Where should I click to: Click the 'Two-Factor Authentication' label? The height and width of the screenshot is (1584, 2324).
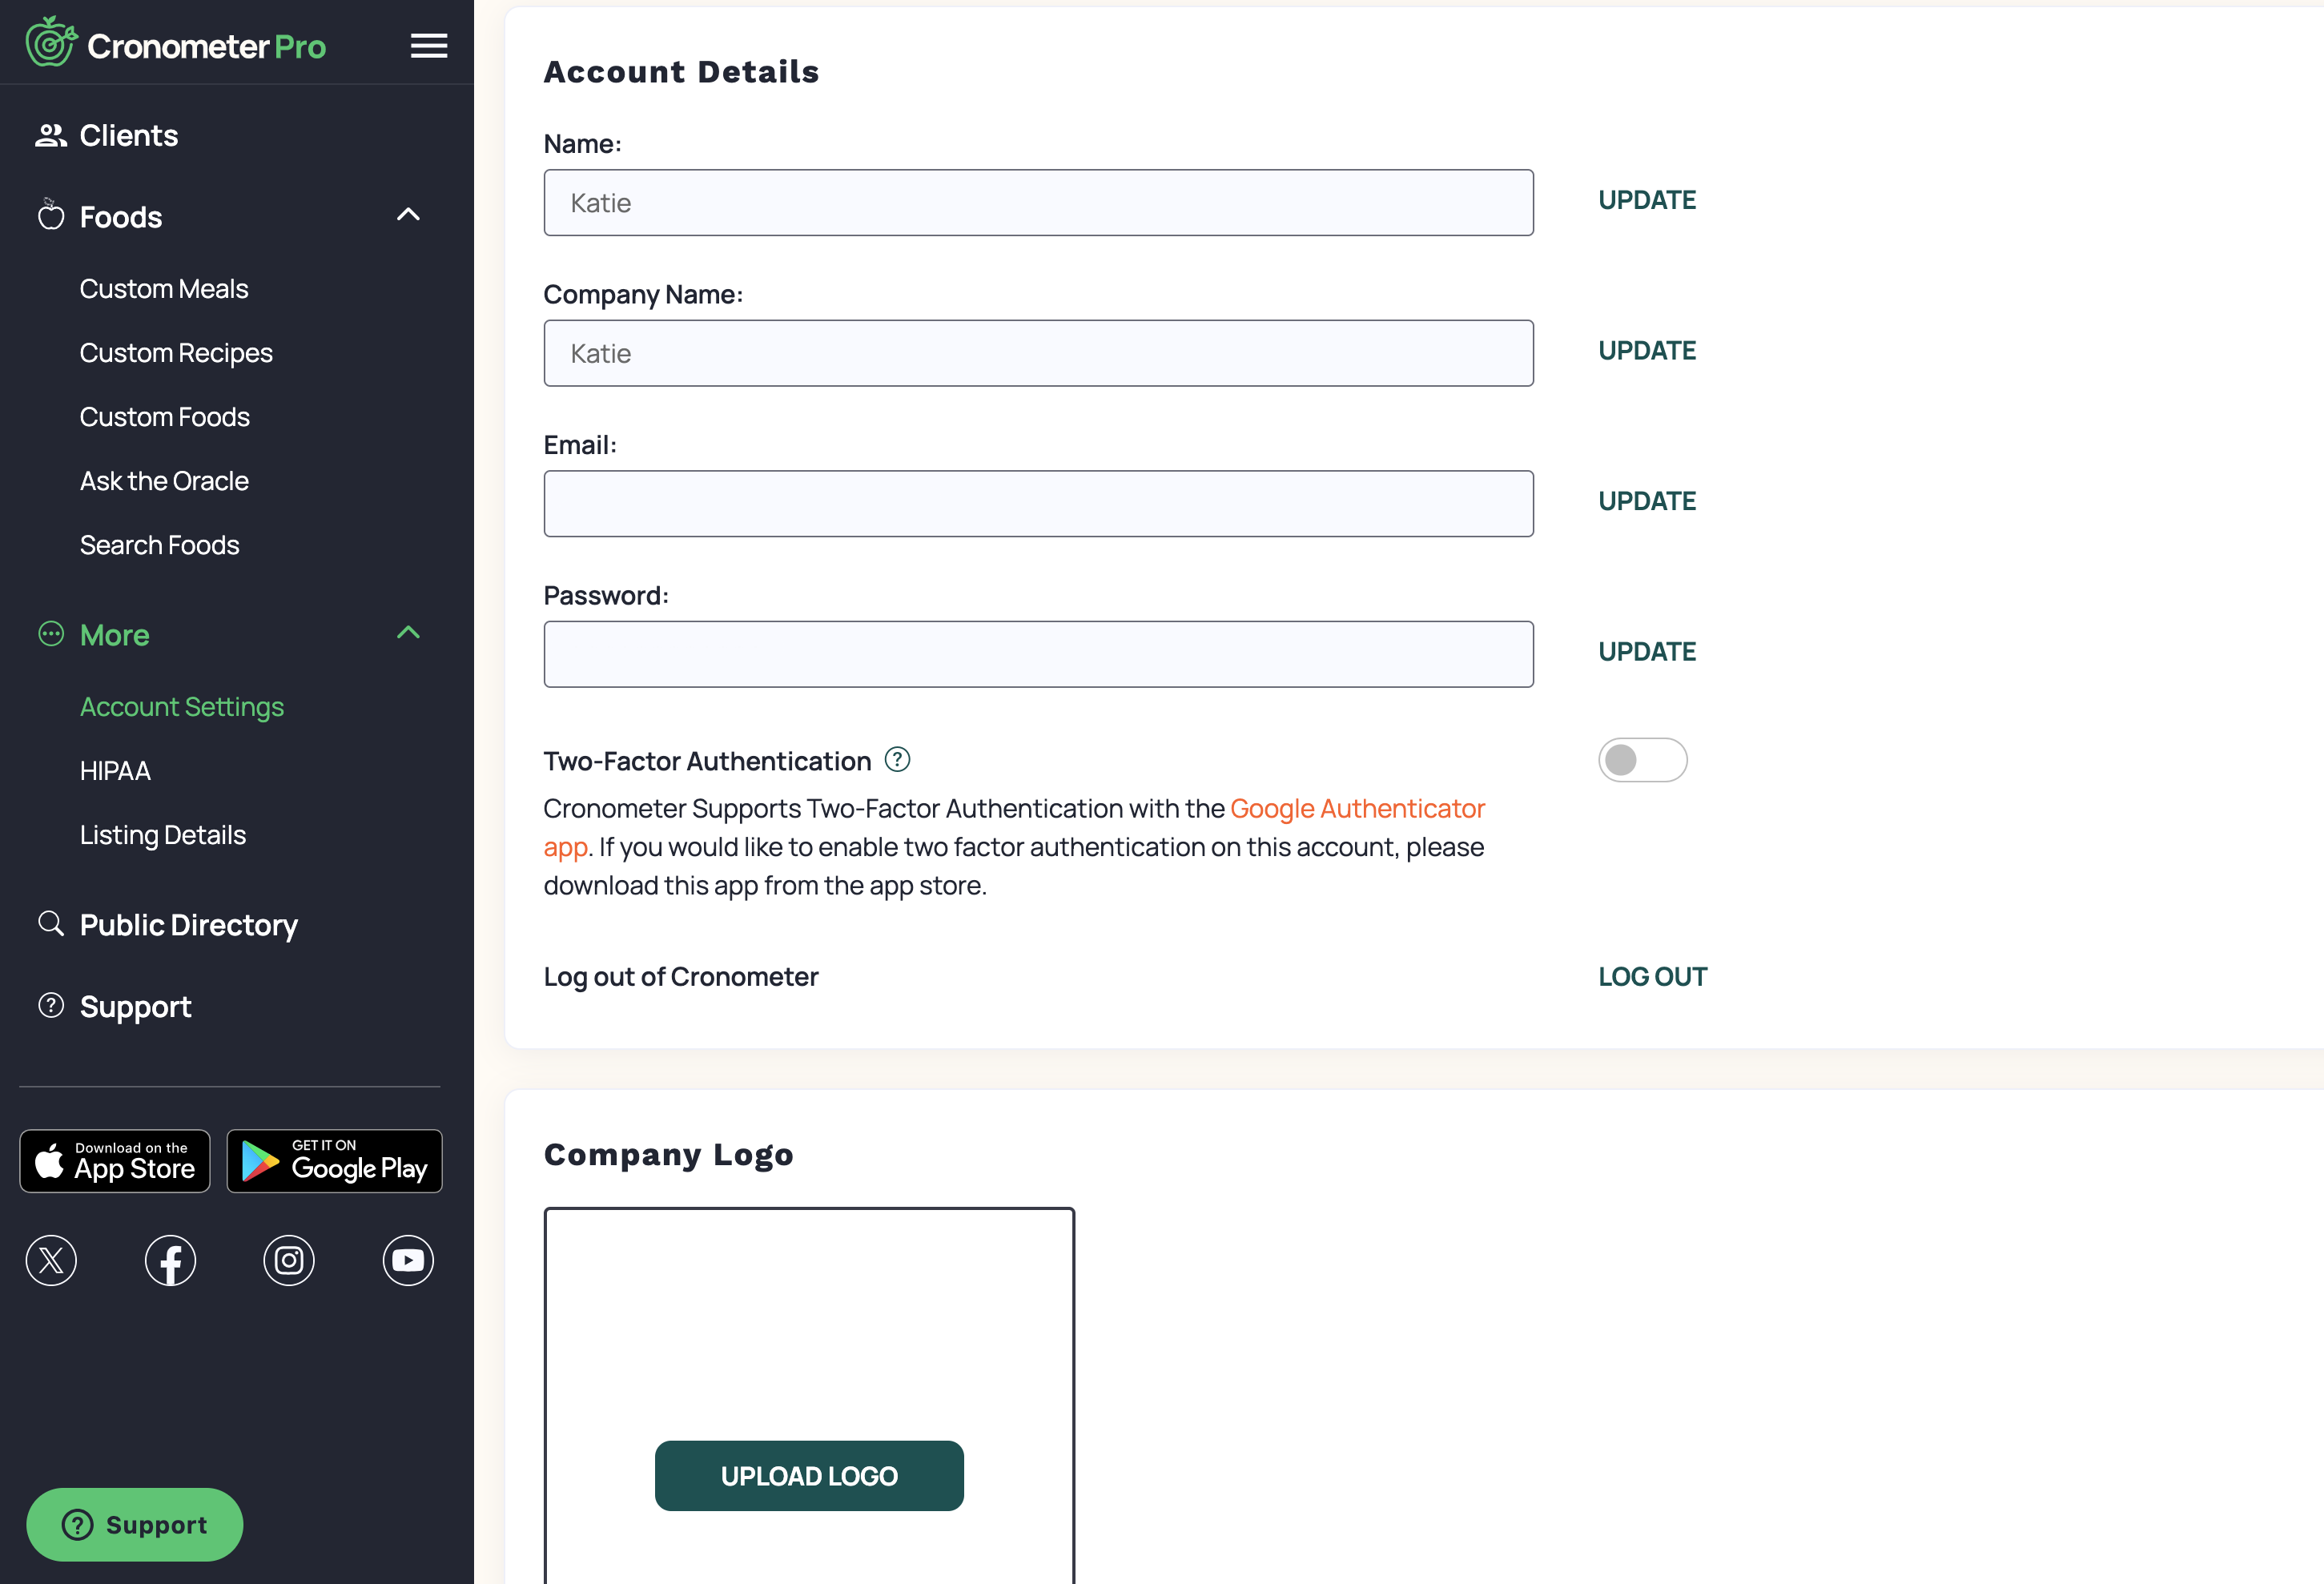pos(707,761)
